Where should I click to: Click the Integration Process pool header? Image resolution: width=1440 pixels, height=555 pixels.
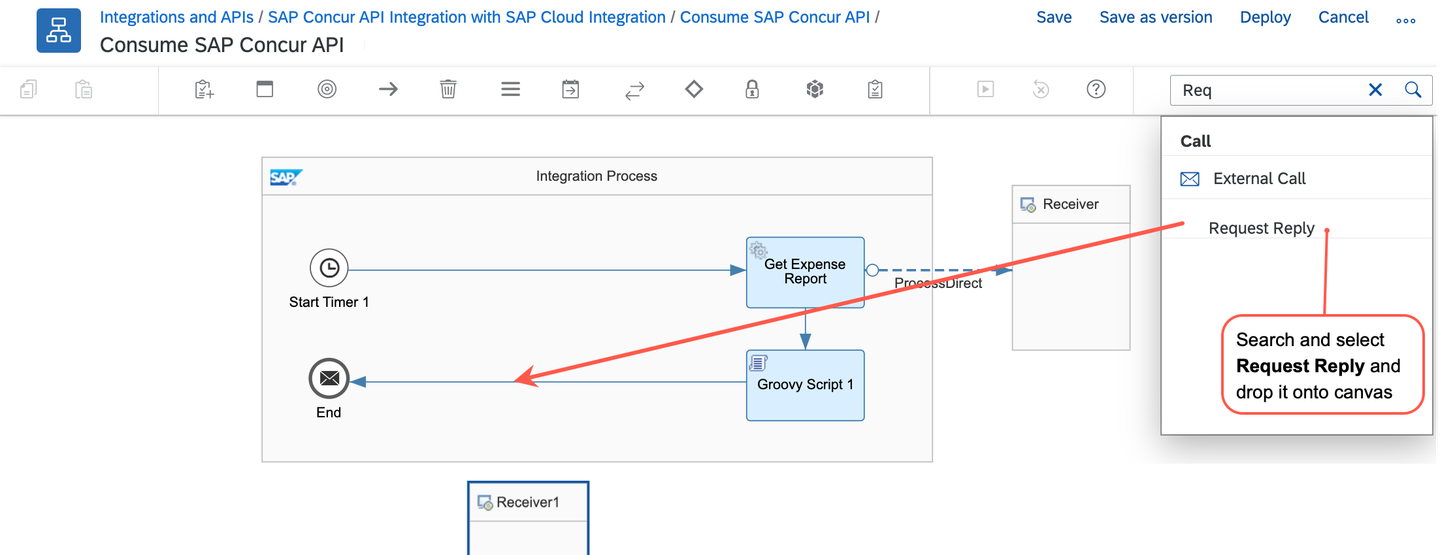tap(597, 176)
